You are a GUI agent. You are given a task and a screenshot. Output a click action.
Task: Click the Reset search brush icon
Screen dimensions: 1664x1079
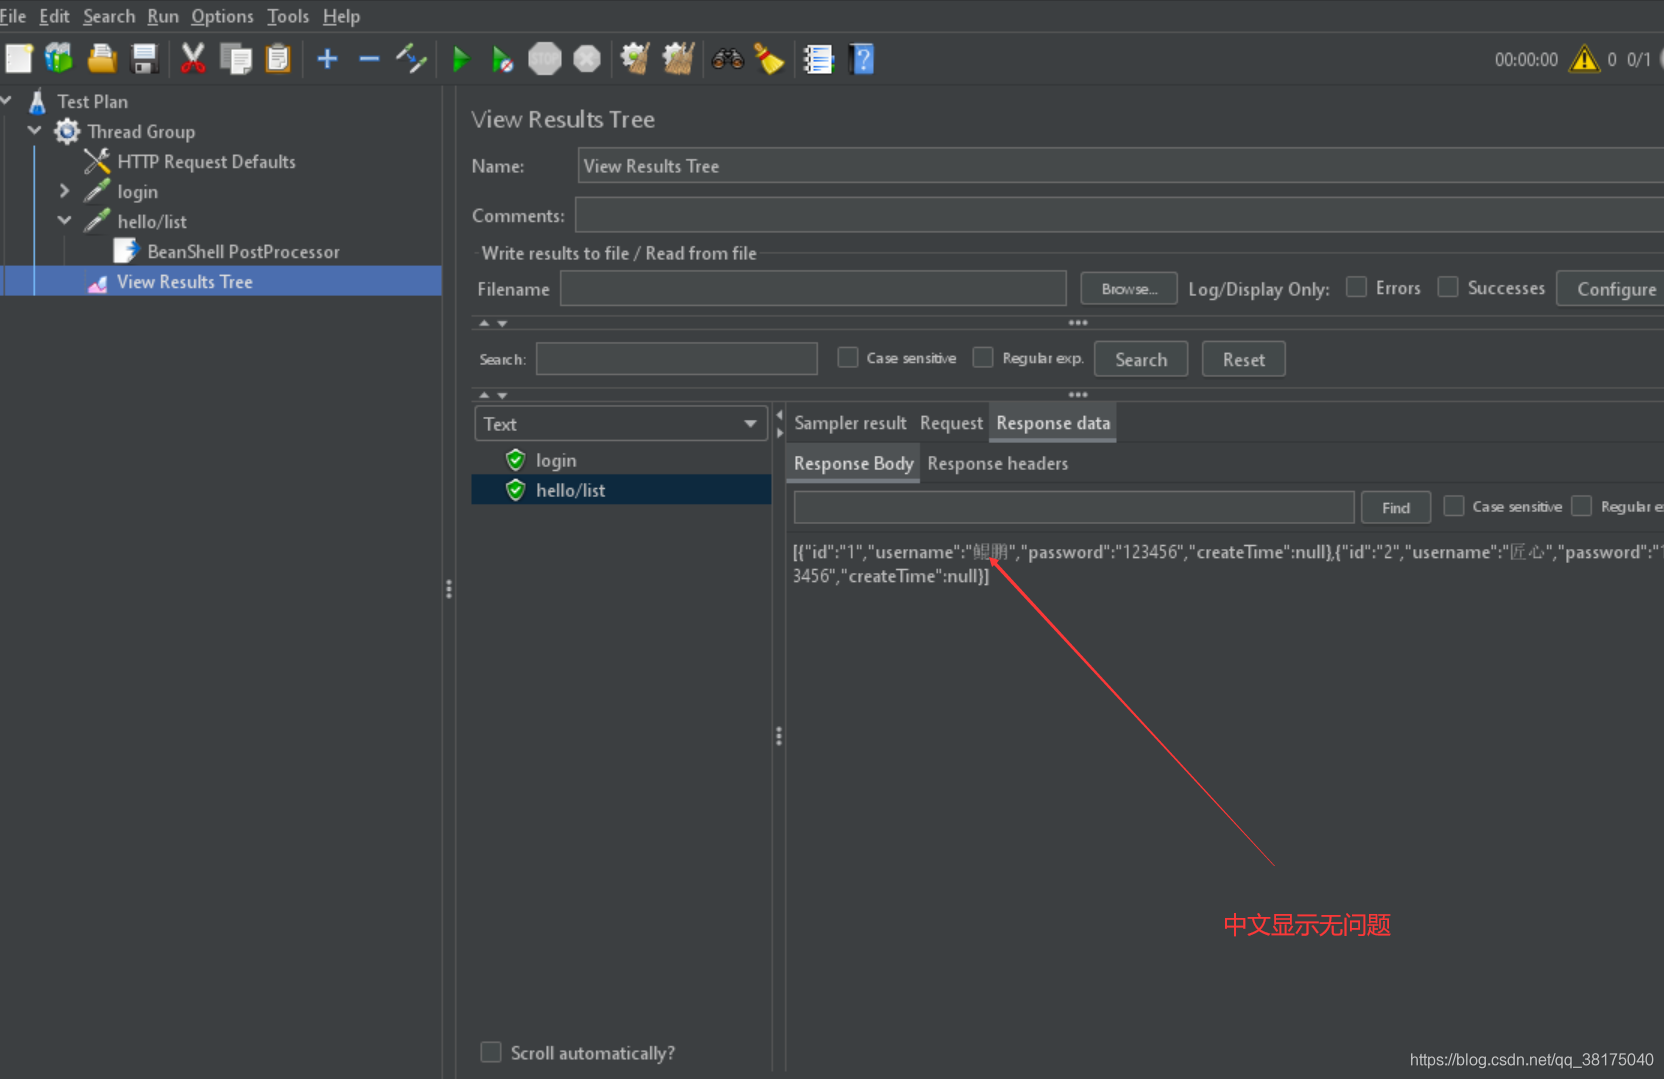click(x=769, y=59)
